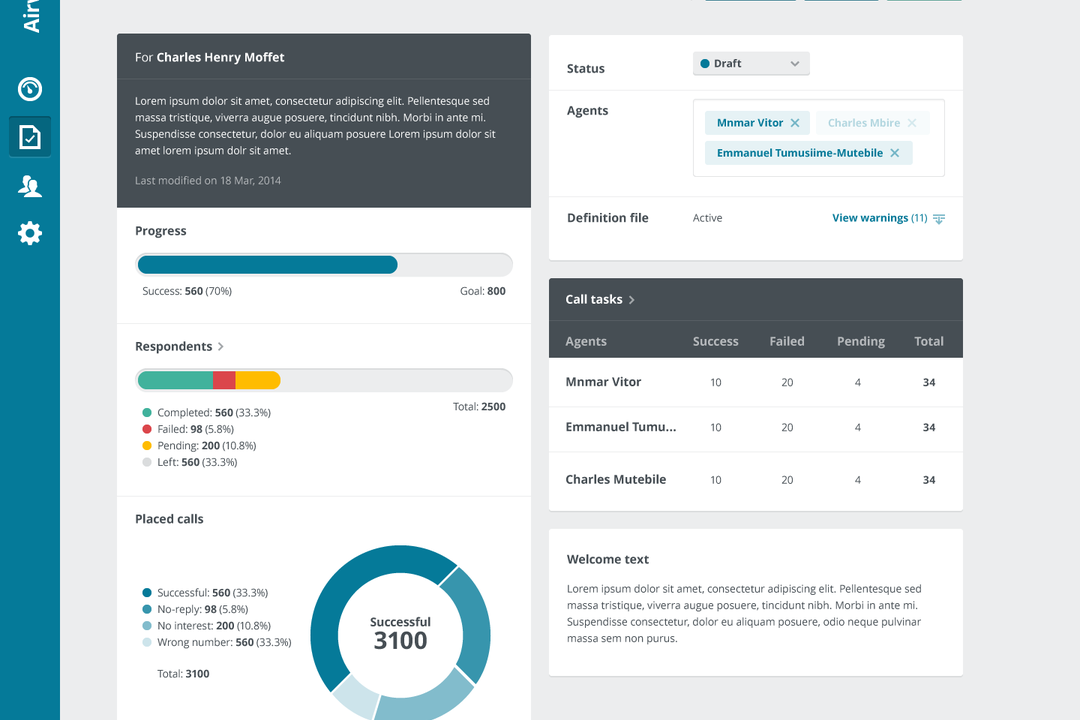The image size is (1080, 720).
Task: Click the No interest legend dot
Action: 147,626
